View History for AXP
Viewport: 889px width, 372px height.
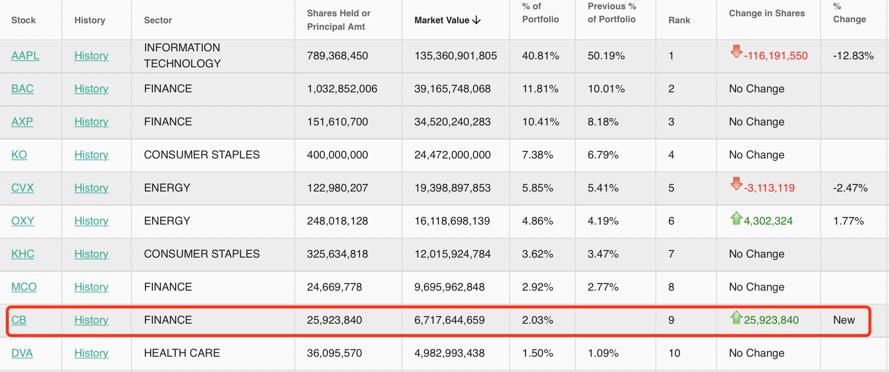coord(91,122)
